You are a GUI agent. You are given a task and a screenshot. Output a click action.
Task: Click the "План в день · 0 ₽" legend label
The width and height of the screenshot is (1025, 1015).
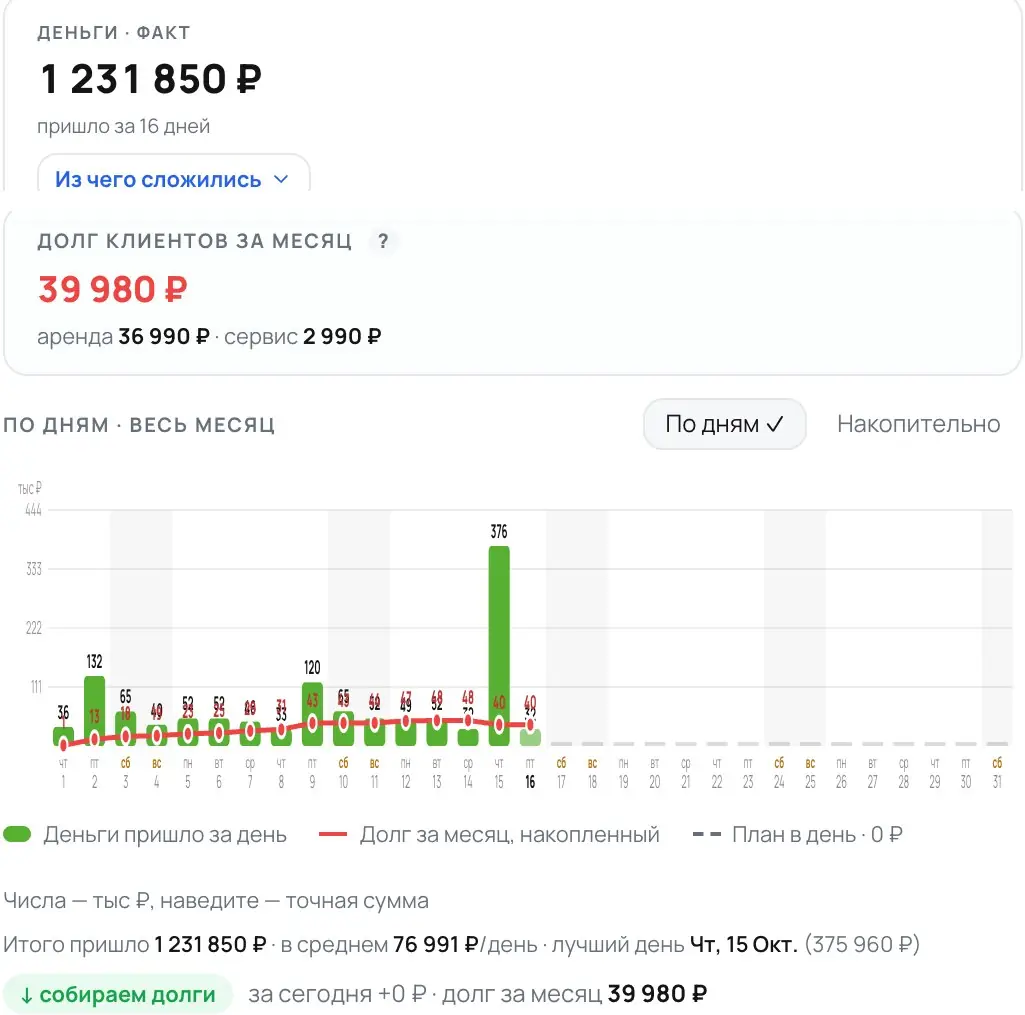pyautogui.click(x=817, y=835)
